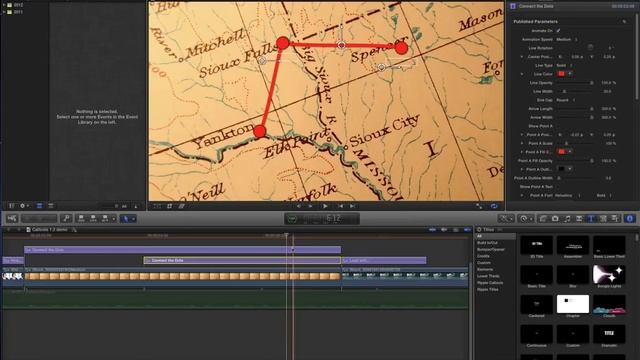Open the End Cap Round popup

point(565,100)
